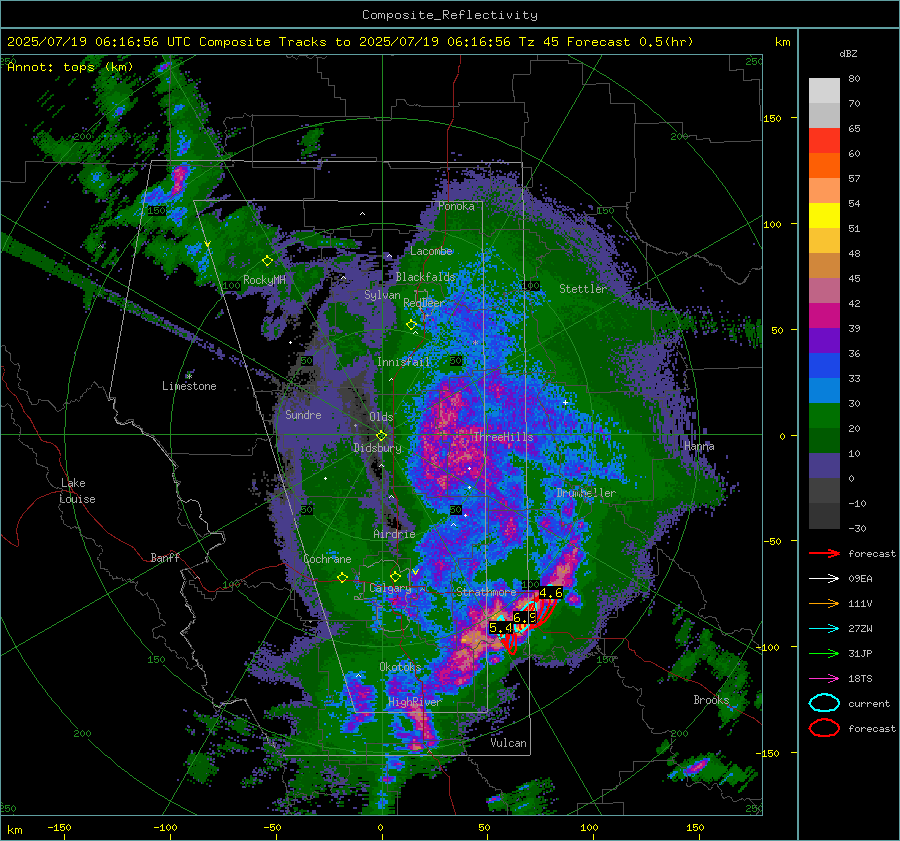900x841 pixels.
Task: Click the Innisfail city label
Action: tap(403, 362)
